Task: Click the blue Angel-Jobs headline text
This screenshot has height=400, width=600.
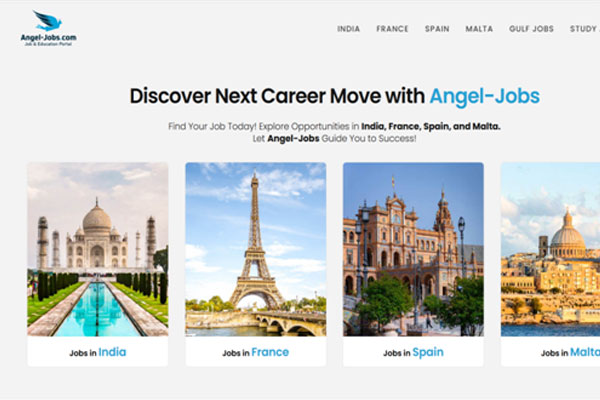Action: (x=484, y=96)
